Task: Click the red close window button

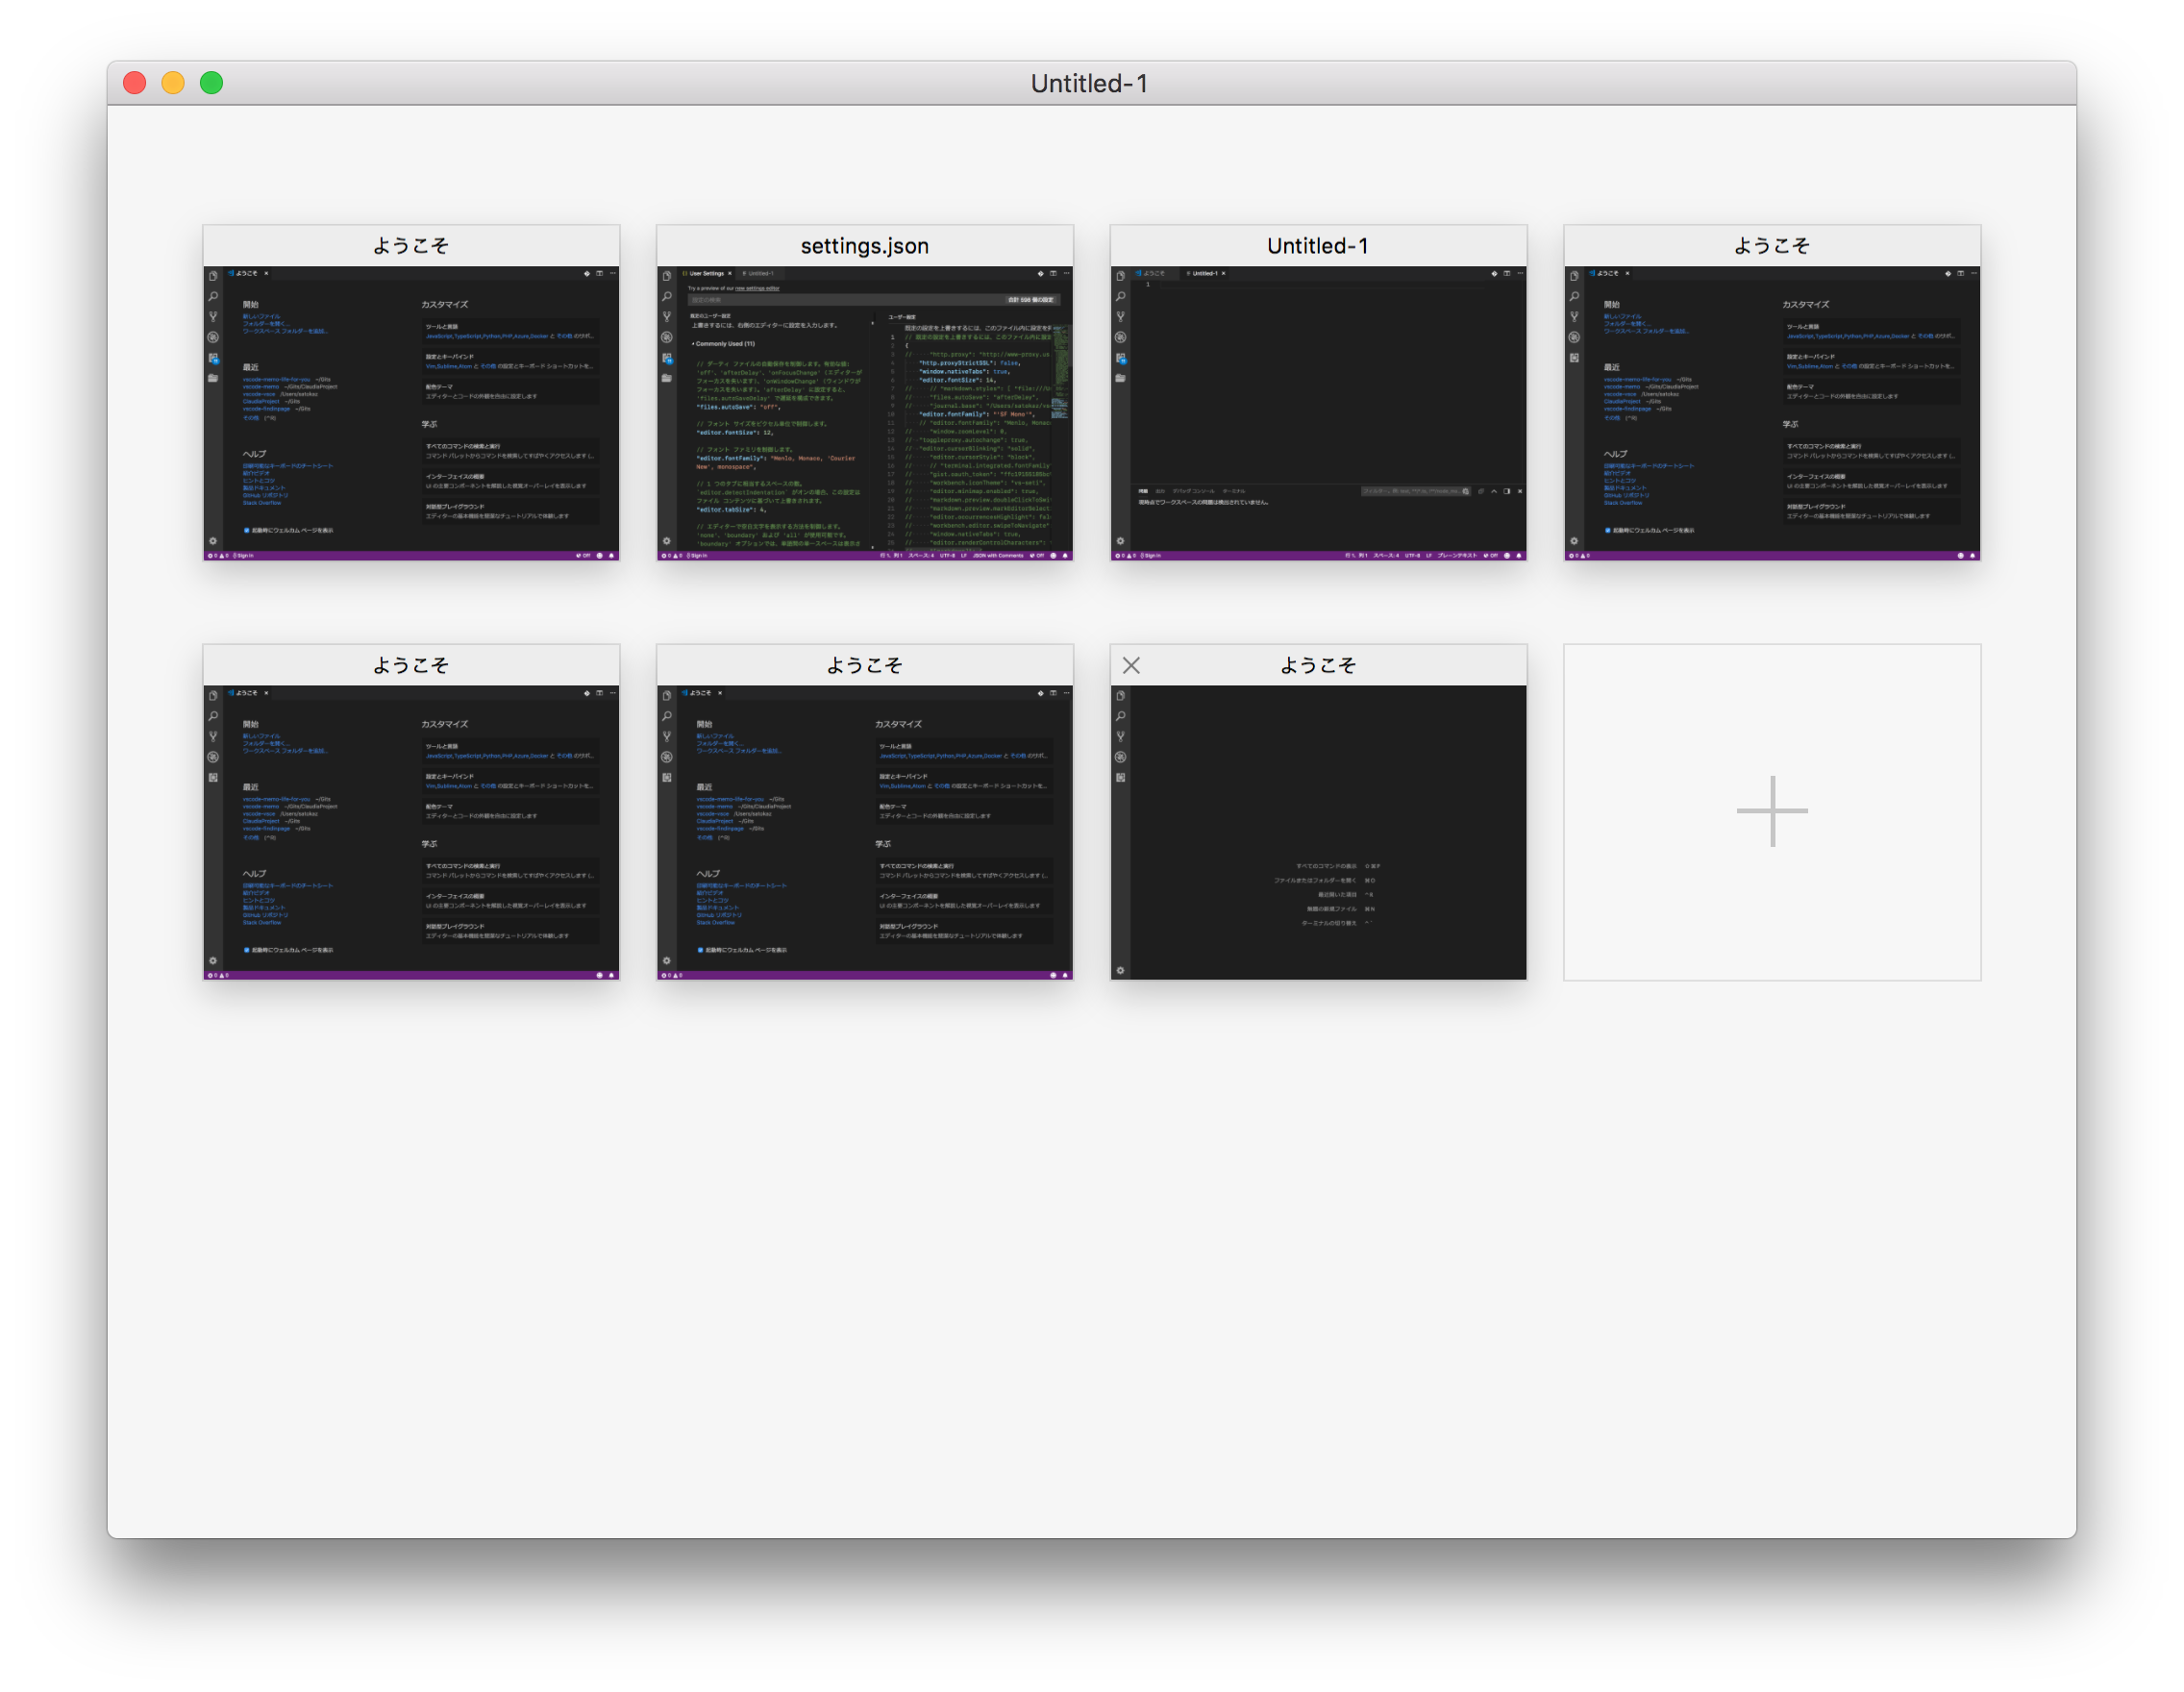Action: (135, 83)
